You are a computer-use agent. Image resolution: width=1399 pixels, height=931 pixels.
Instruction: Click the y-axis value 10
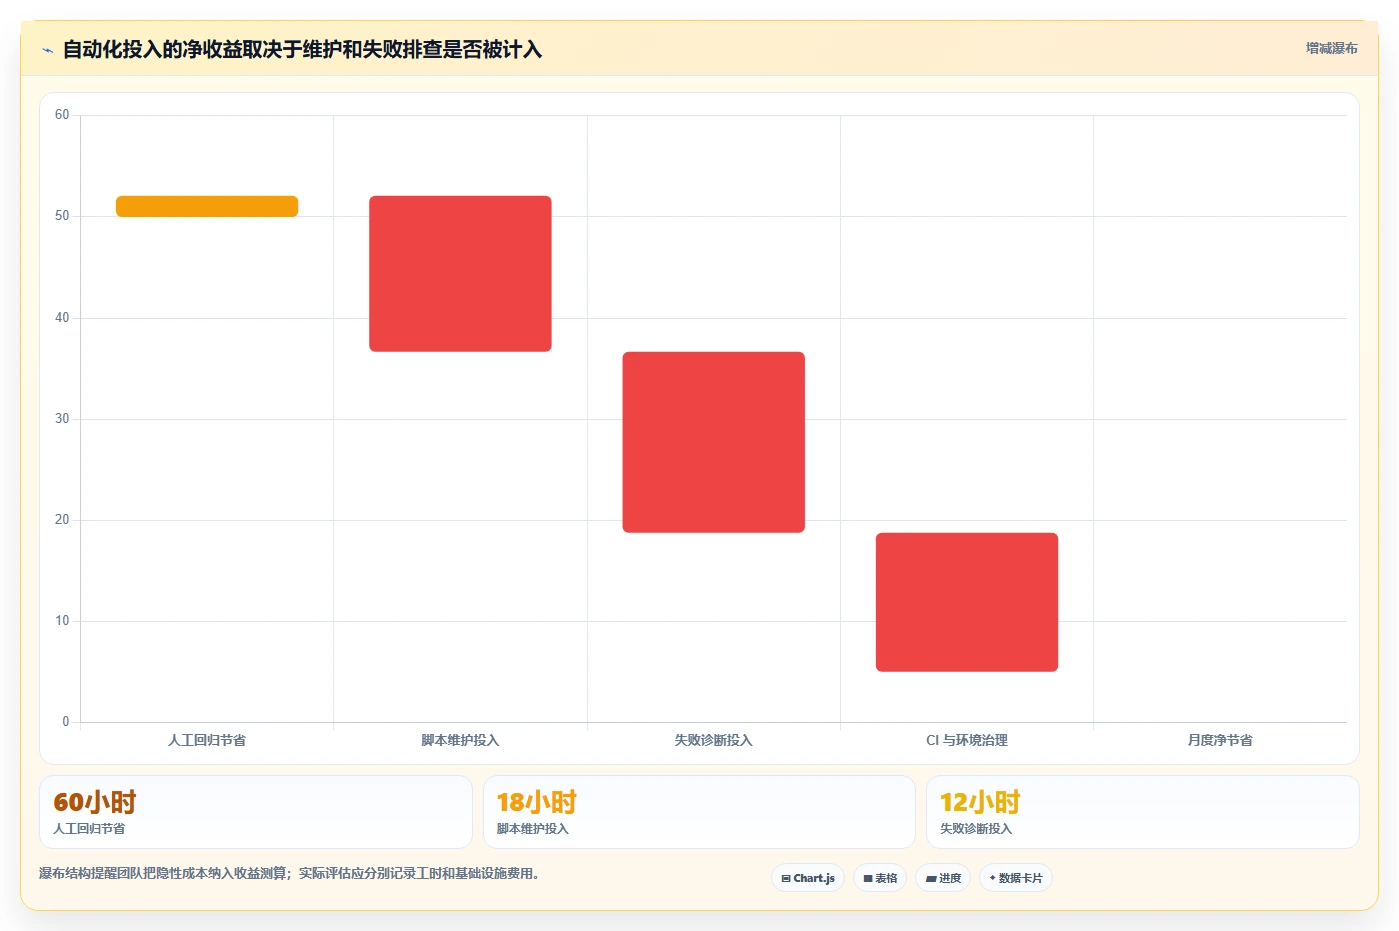62,621
